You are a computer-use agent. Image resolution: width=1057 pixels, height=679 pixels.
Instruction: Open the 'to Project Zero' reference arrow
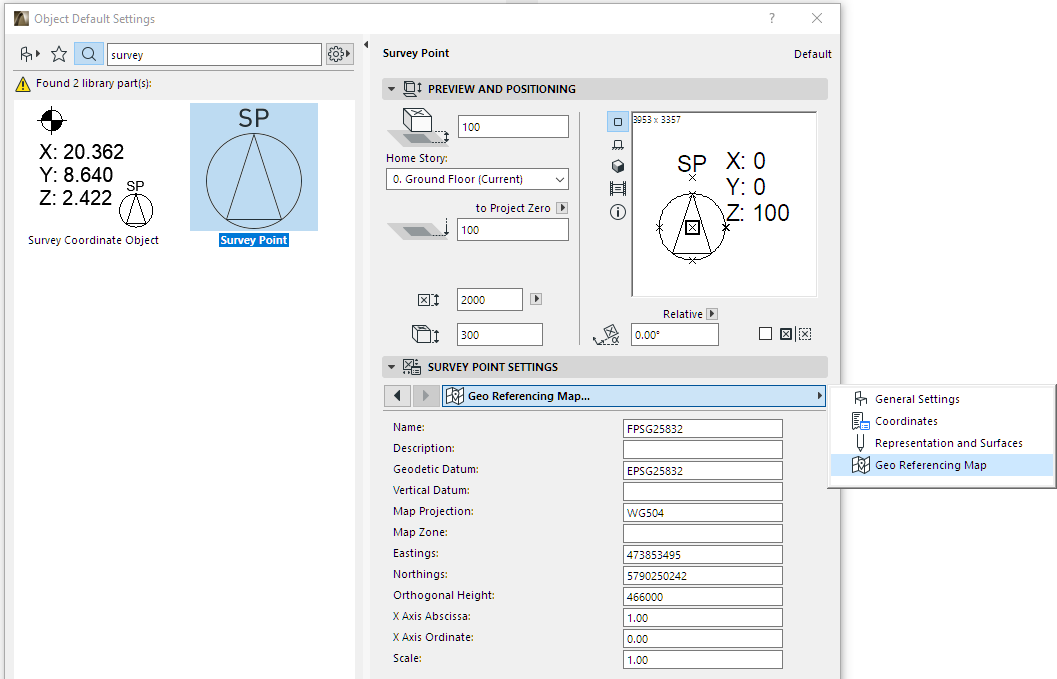coord(562,208)
